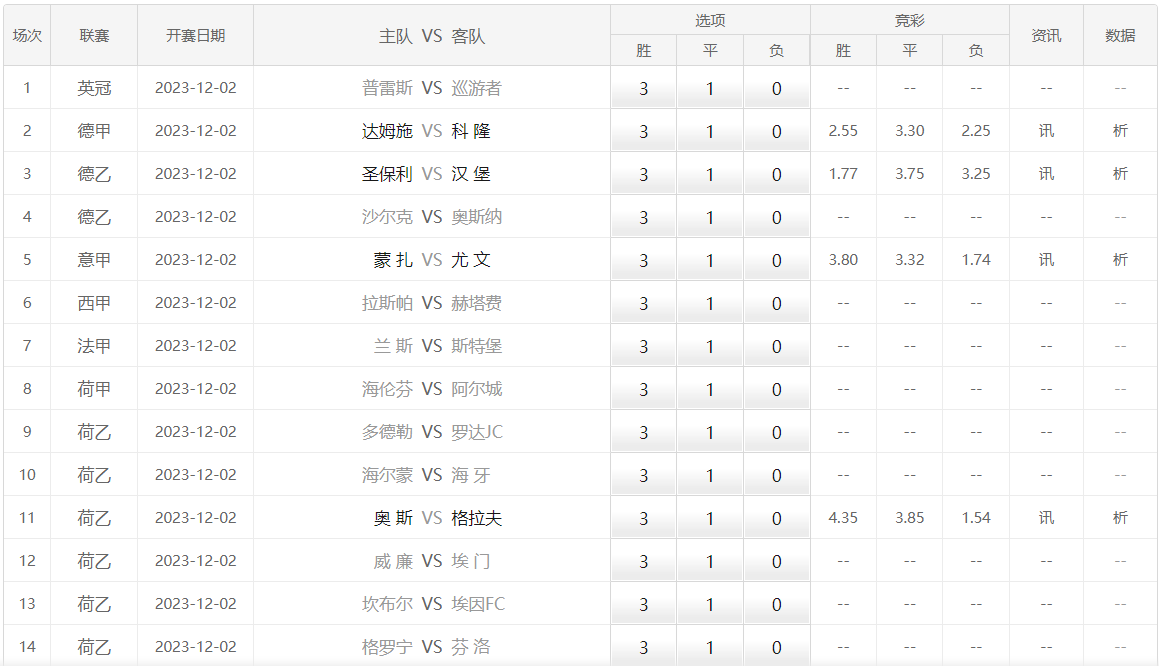Select draw 1 for 沙尔克 VS 奥斯纳
Viewport: 1159px width, 666px height.
click(x=710, y=217)
